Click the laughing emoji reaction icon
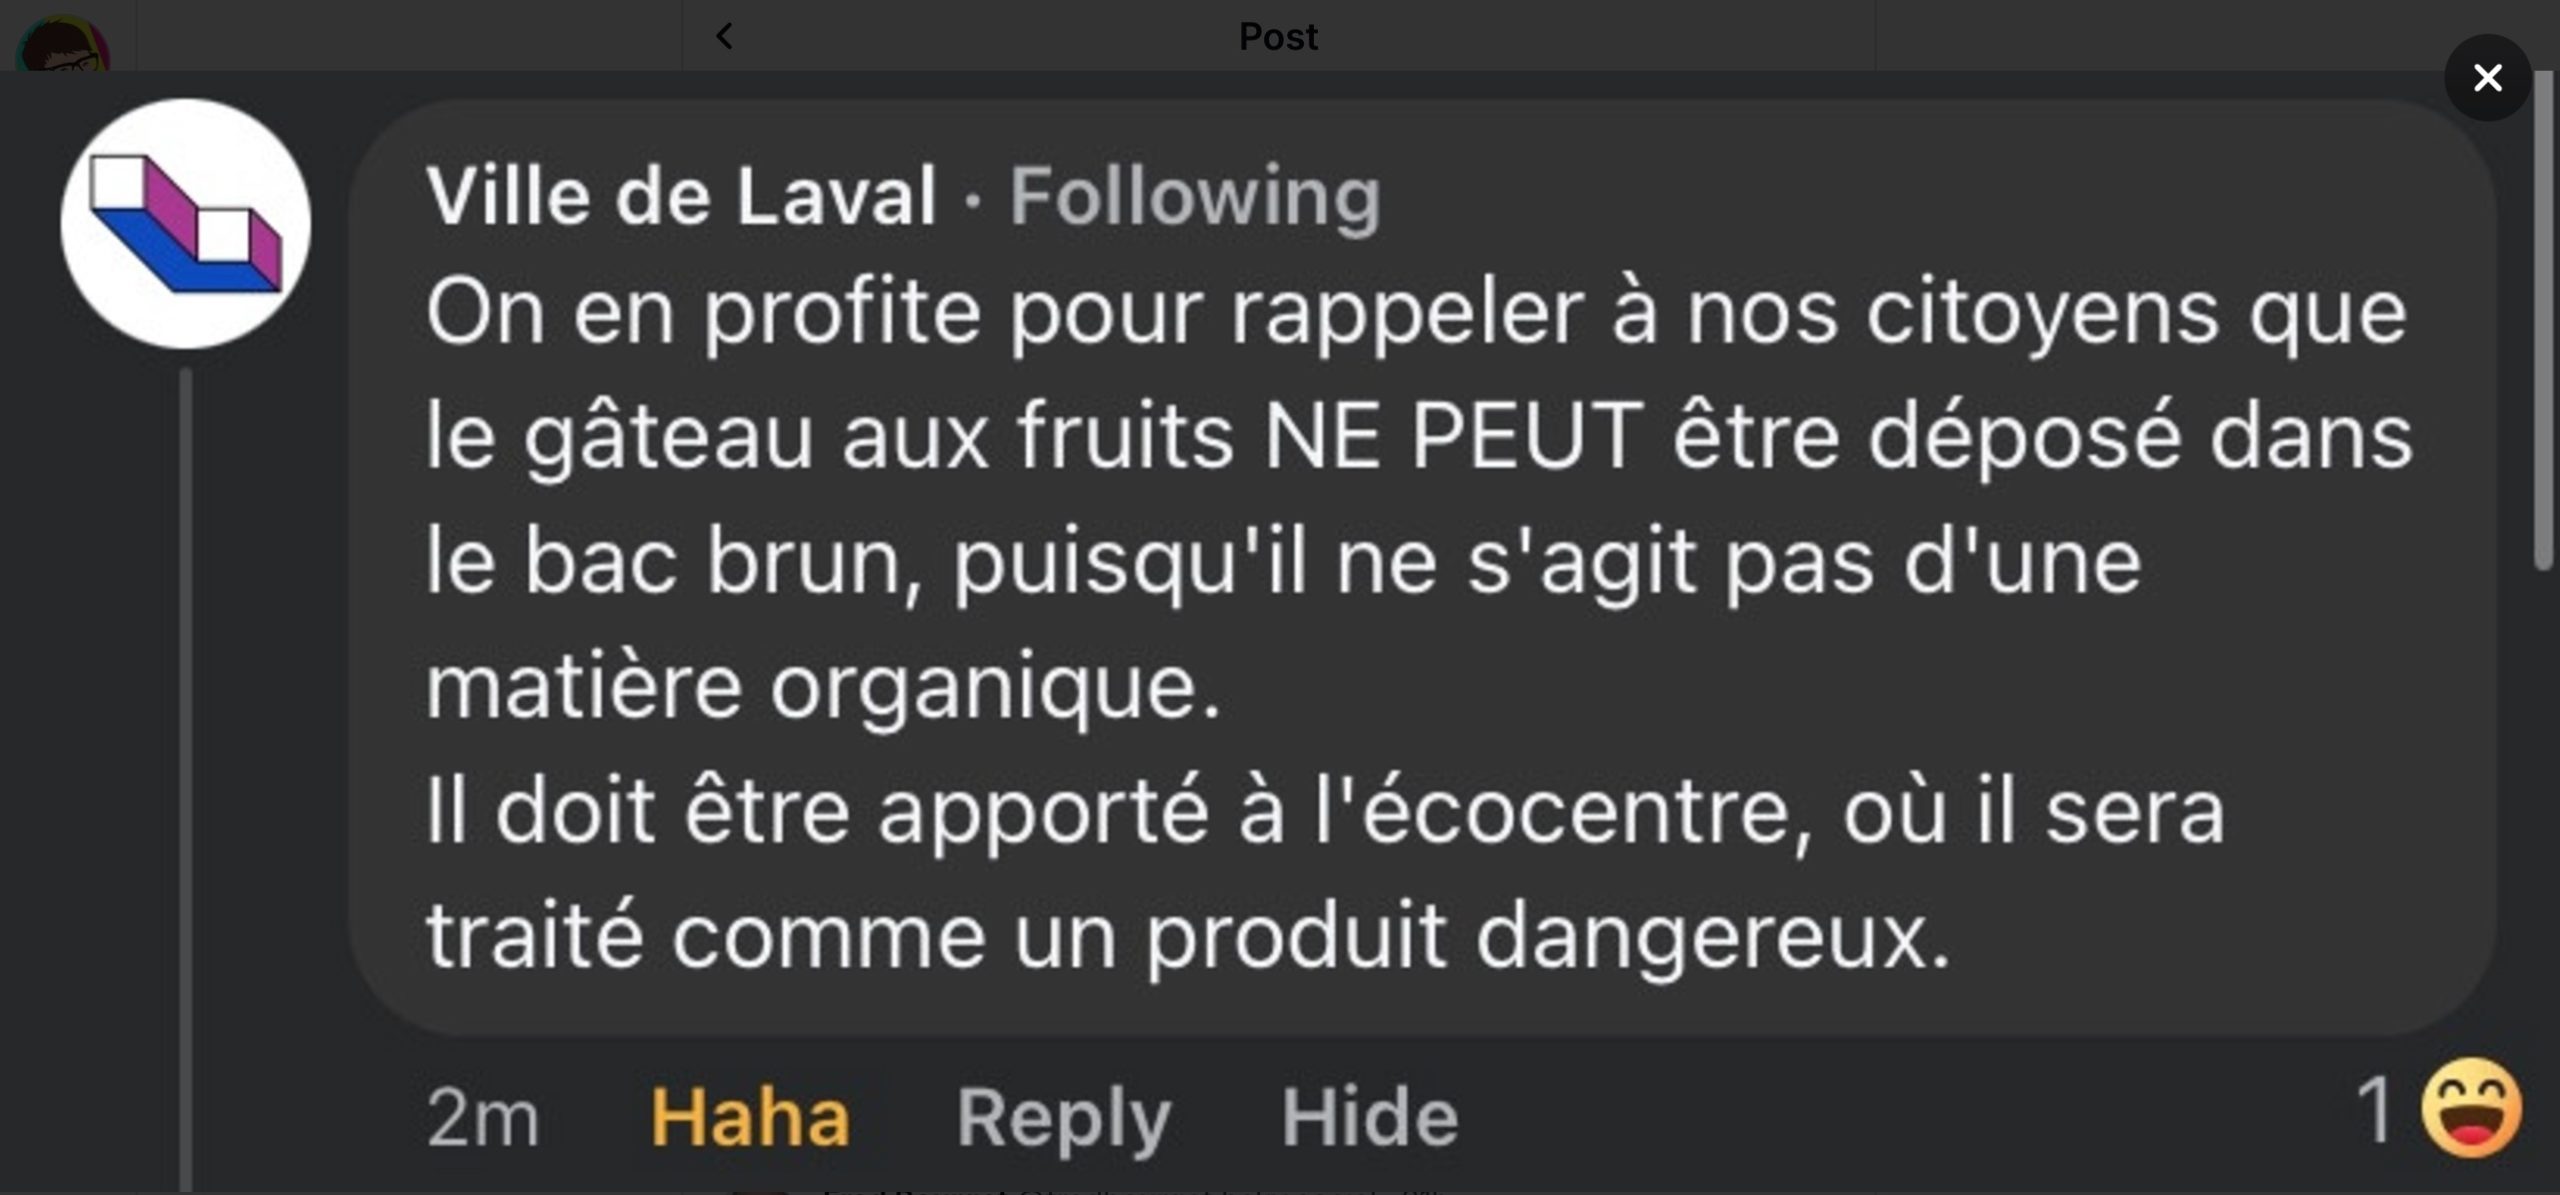Viewport: 2560px width, 1195px height. (2471, 1108)
